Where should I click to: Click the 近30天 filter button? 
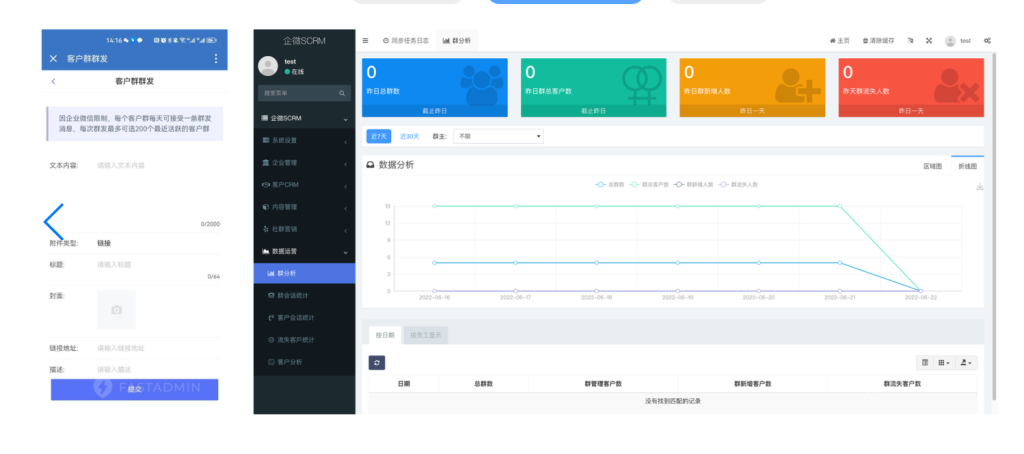(x=410, y=136)
